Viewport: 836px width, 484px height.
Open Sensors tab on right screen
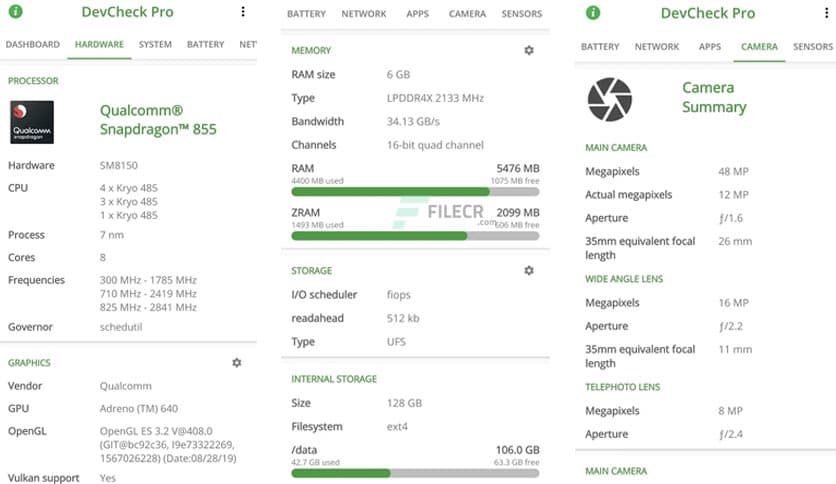813,47
